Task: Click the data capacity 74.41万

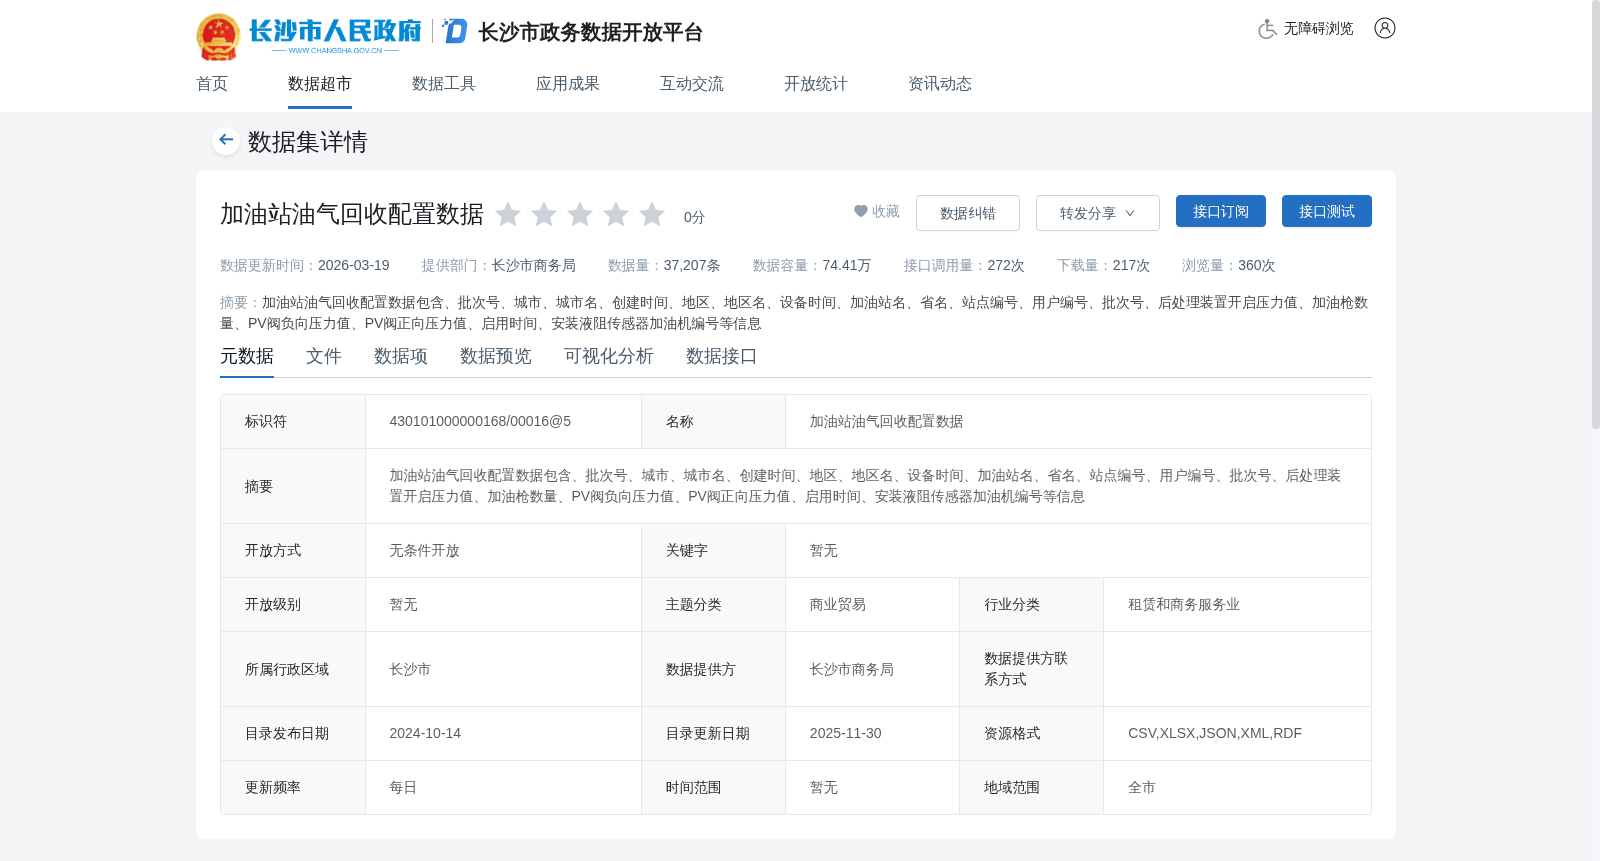Action: pos(847,265)
